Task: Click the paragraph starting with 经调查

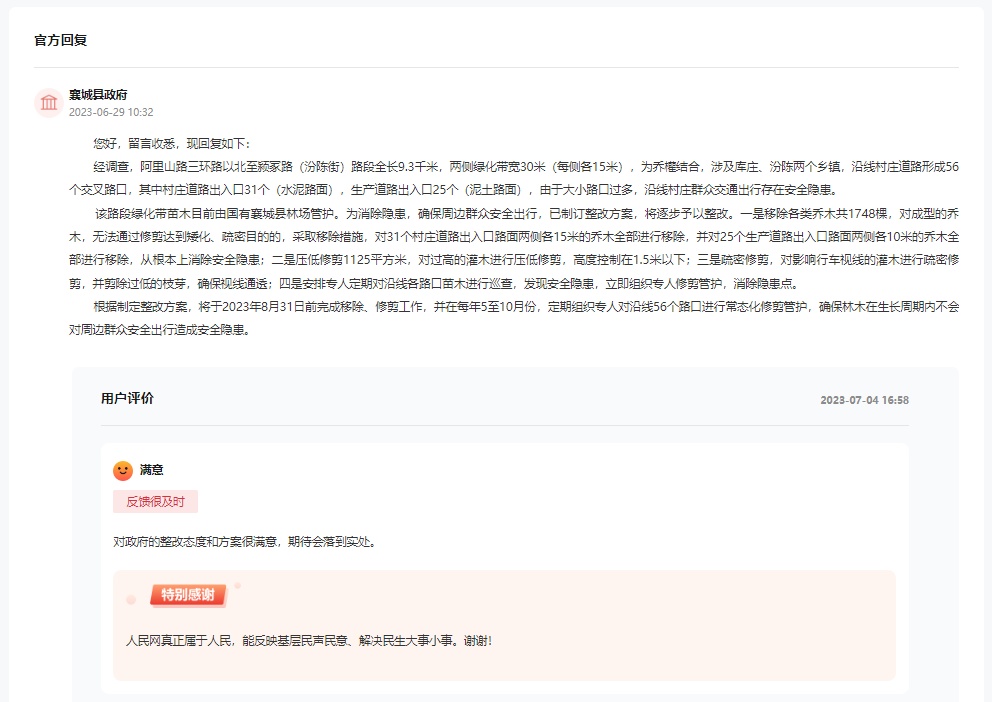Action: pyautogui.click(x=500, y=166)
